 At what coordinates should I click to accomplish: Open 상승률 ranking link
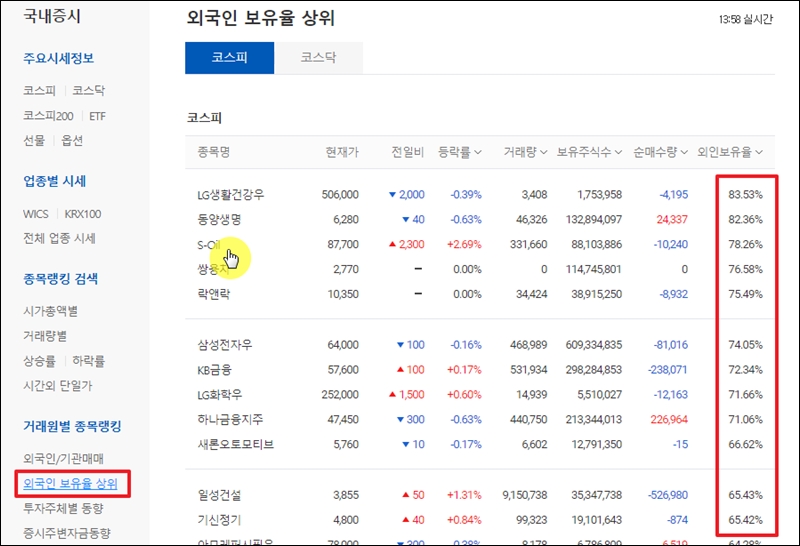pyautogui.click(x=39, y=361)
